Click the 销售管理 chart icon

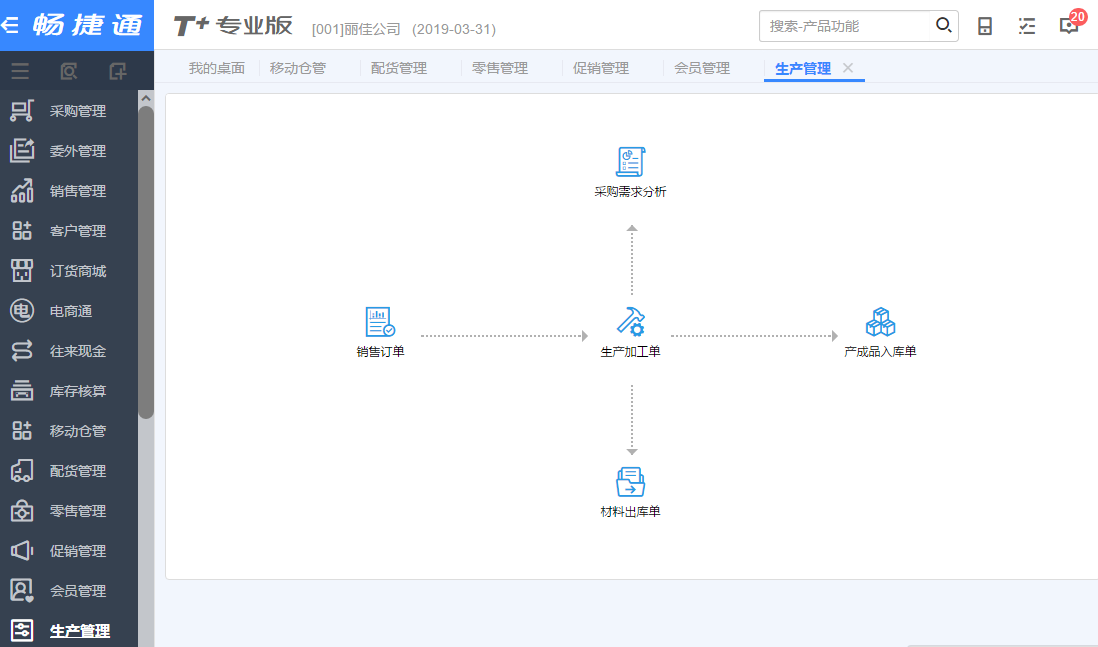(x=22, y=190)
